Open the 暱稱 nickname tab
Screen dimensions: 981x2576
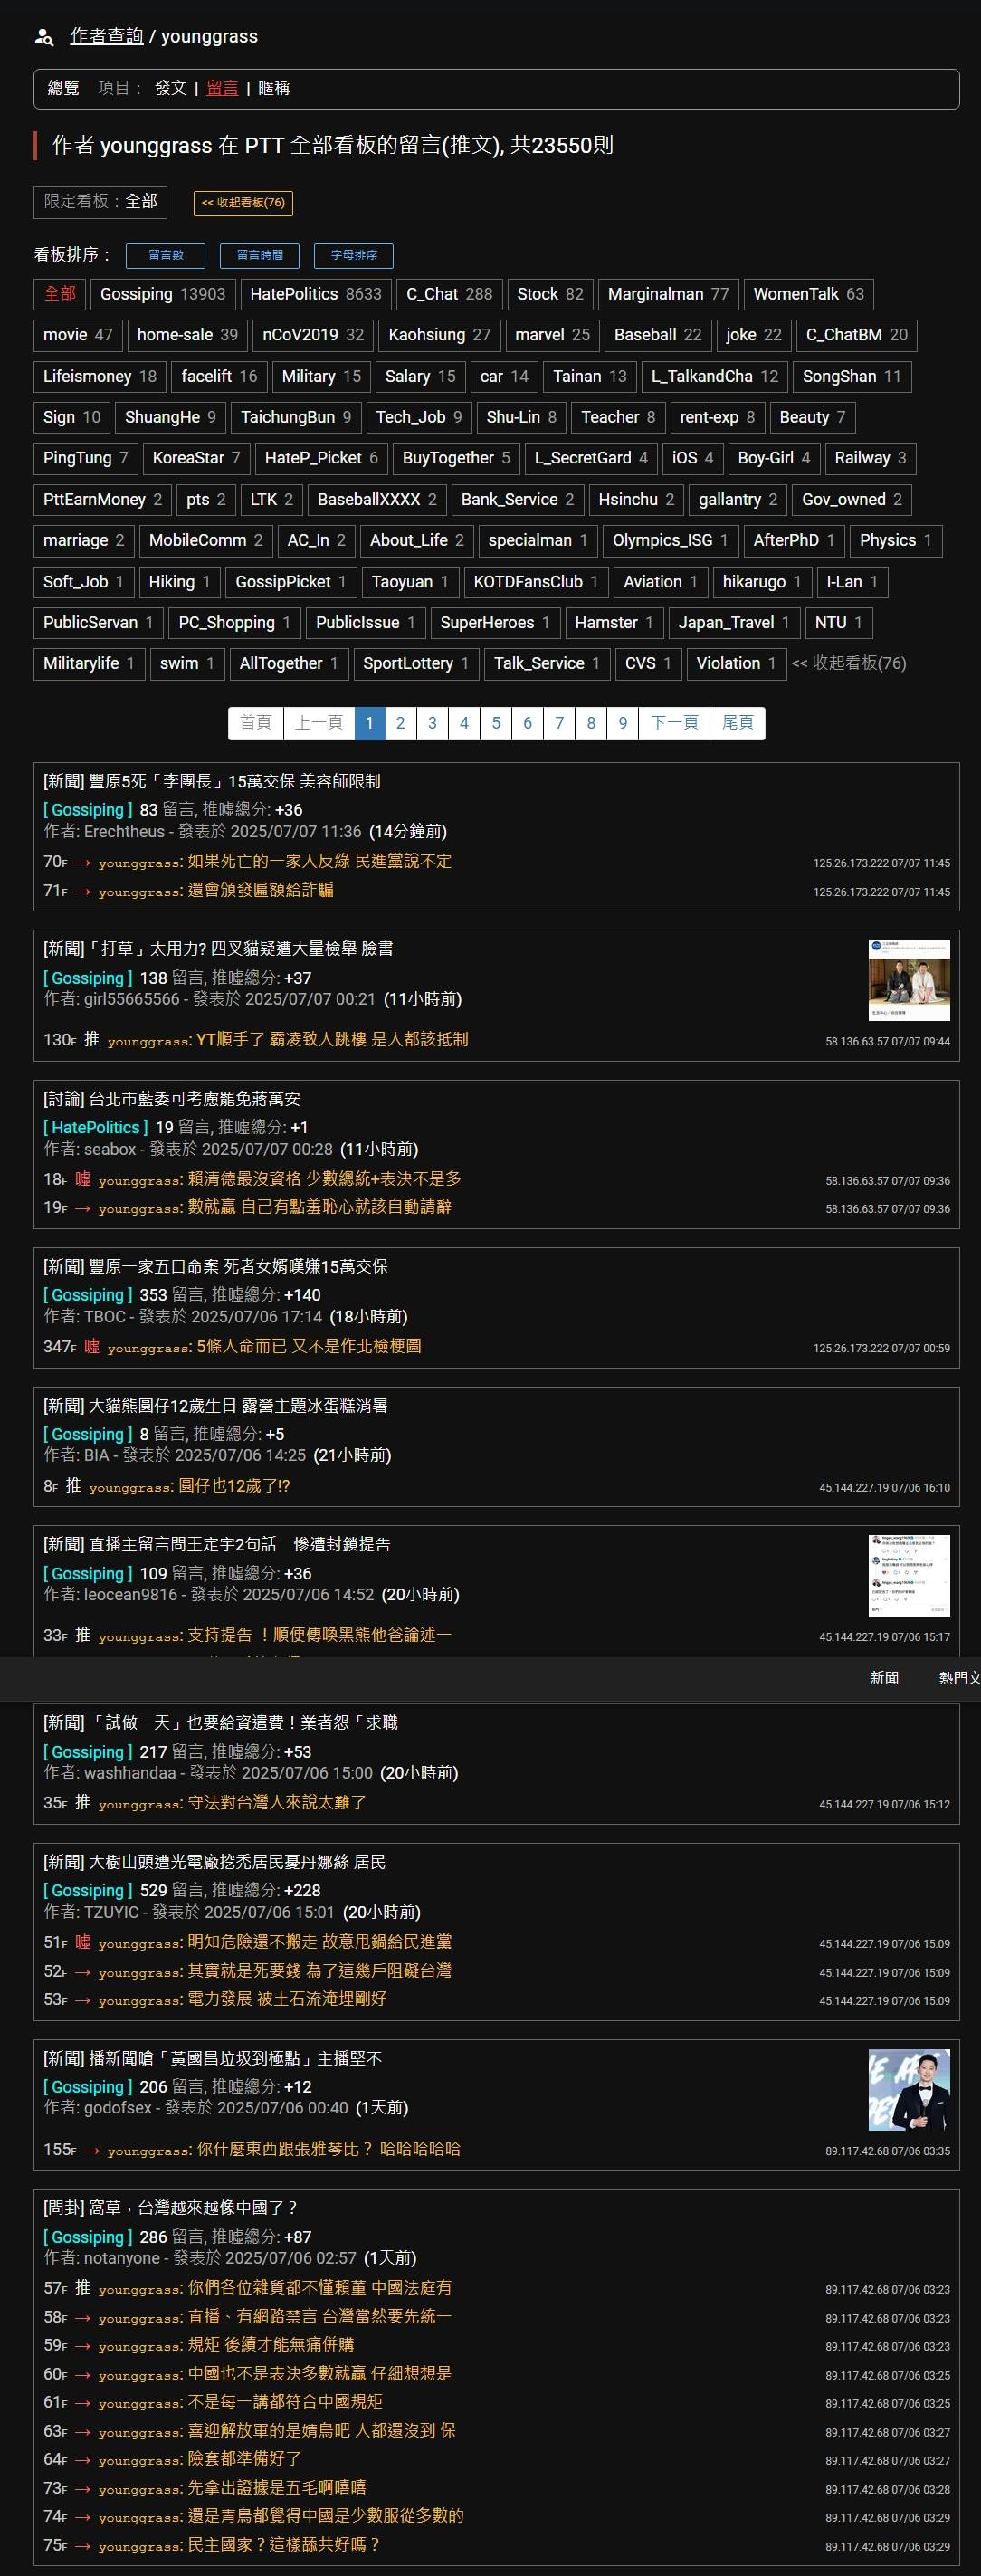tap(274, 88)
